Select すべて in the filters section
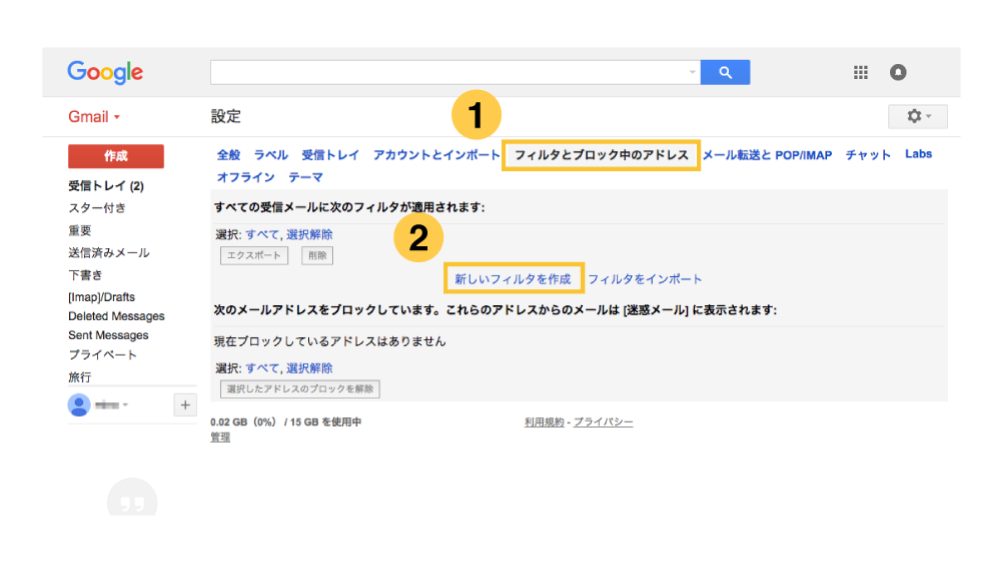This screenshot has height=562, width=1004. point(262,235)
